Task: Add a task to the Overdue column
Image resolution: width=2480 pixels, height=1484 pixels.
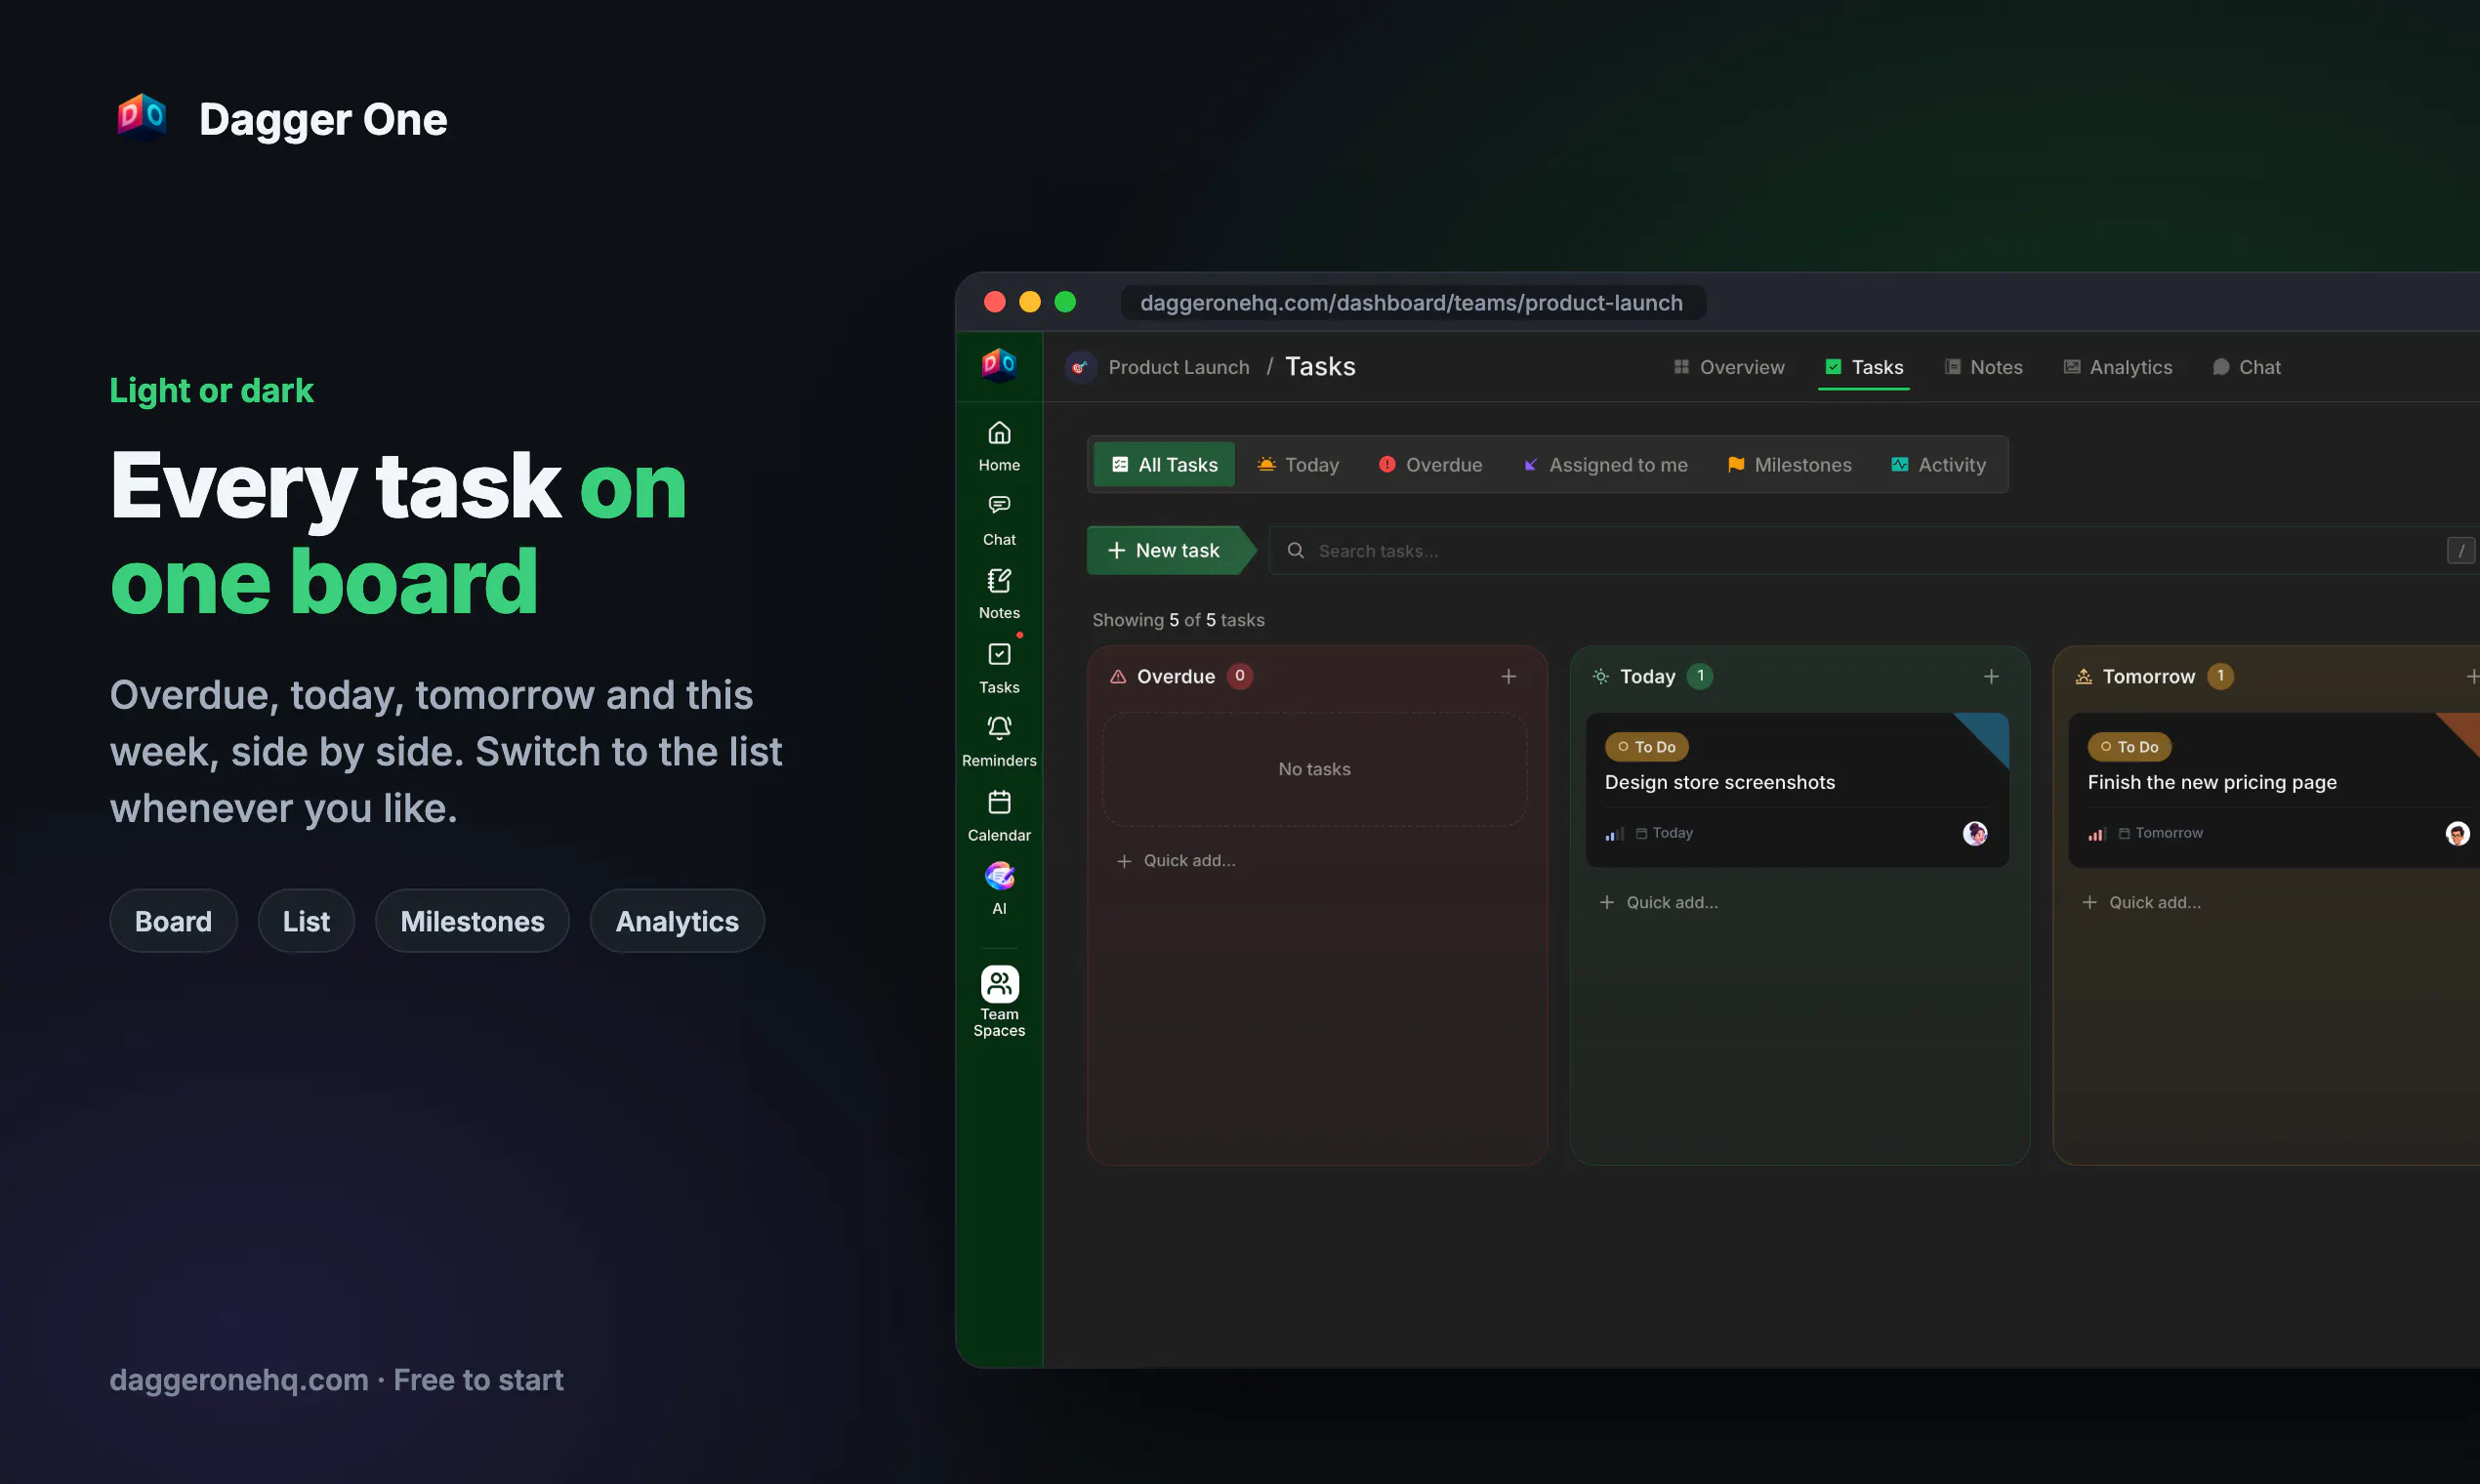Action: (x=1508, y=677)
